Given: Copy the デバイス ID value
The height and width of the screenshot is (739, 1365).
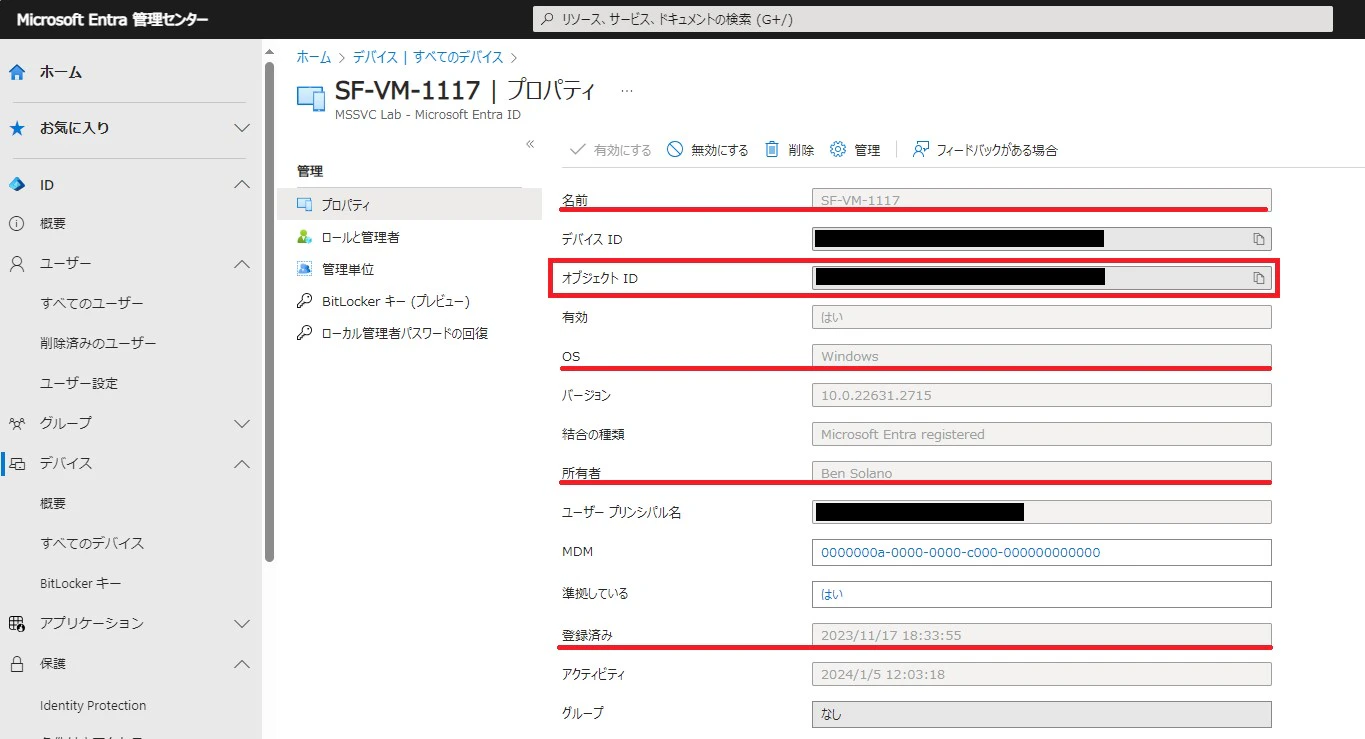Looking at the screenshot, I should point(1259,239).
